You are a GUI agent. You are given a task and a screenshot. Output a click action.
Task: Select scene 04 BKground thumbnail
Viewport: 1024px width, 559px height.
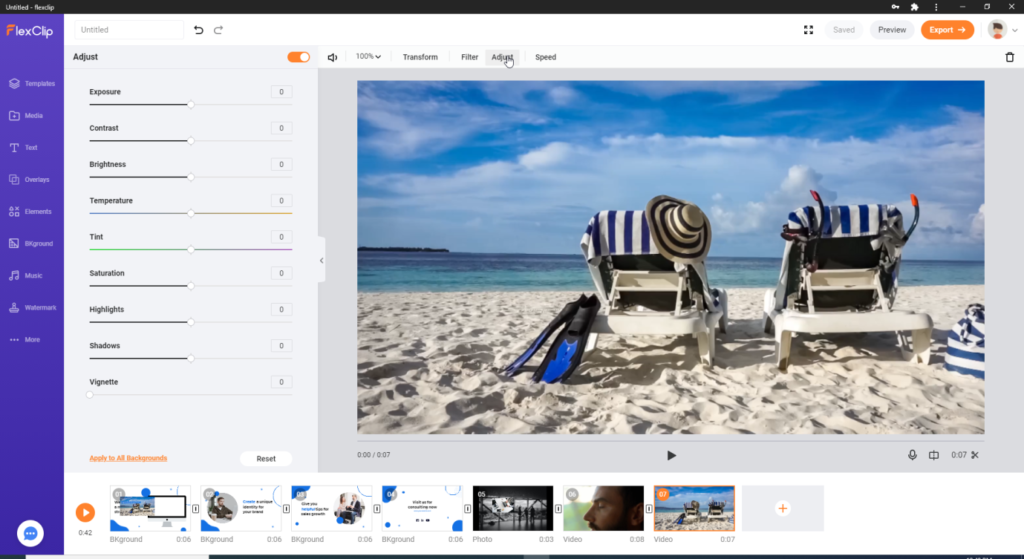click(423, 509)
